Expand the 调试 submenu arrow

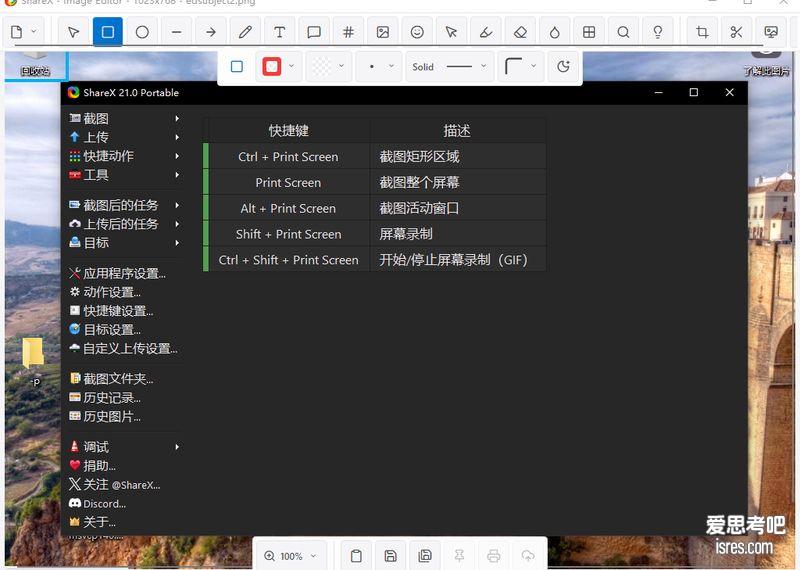177,447
